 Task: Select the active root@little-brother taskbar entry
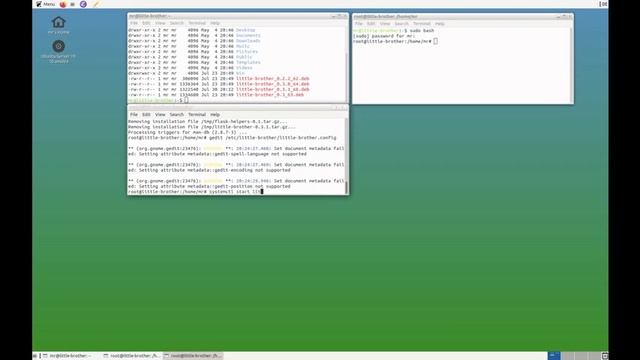pyautogui.click(x=192, y=356)
